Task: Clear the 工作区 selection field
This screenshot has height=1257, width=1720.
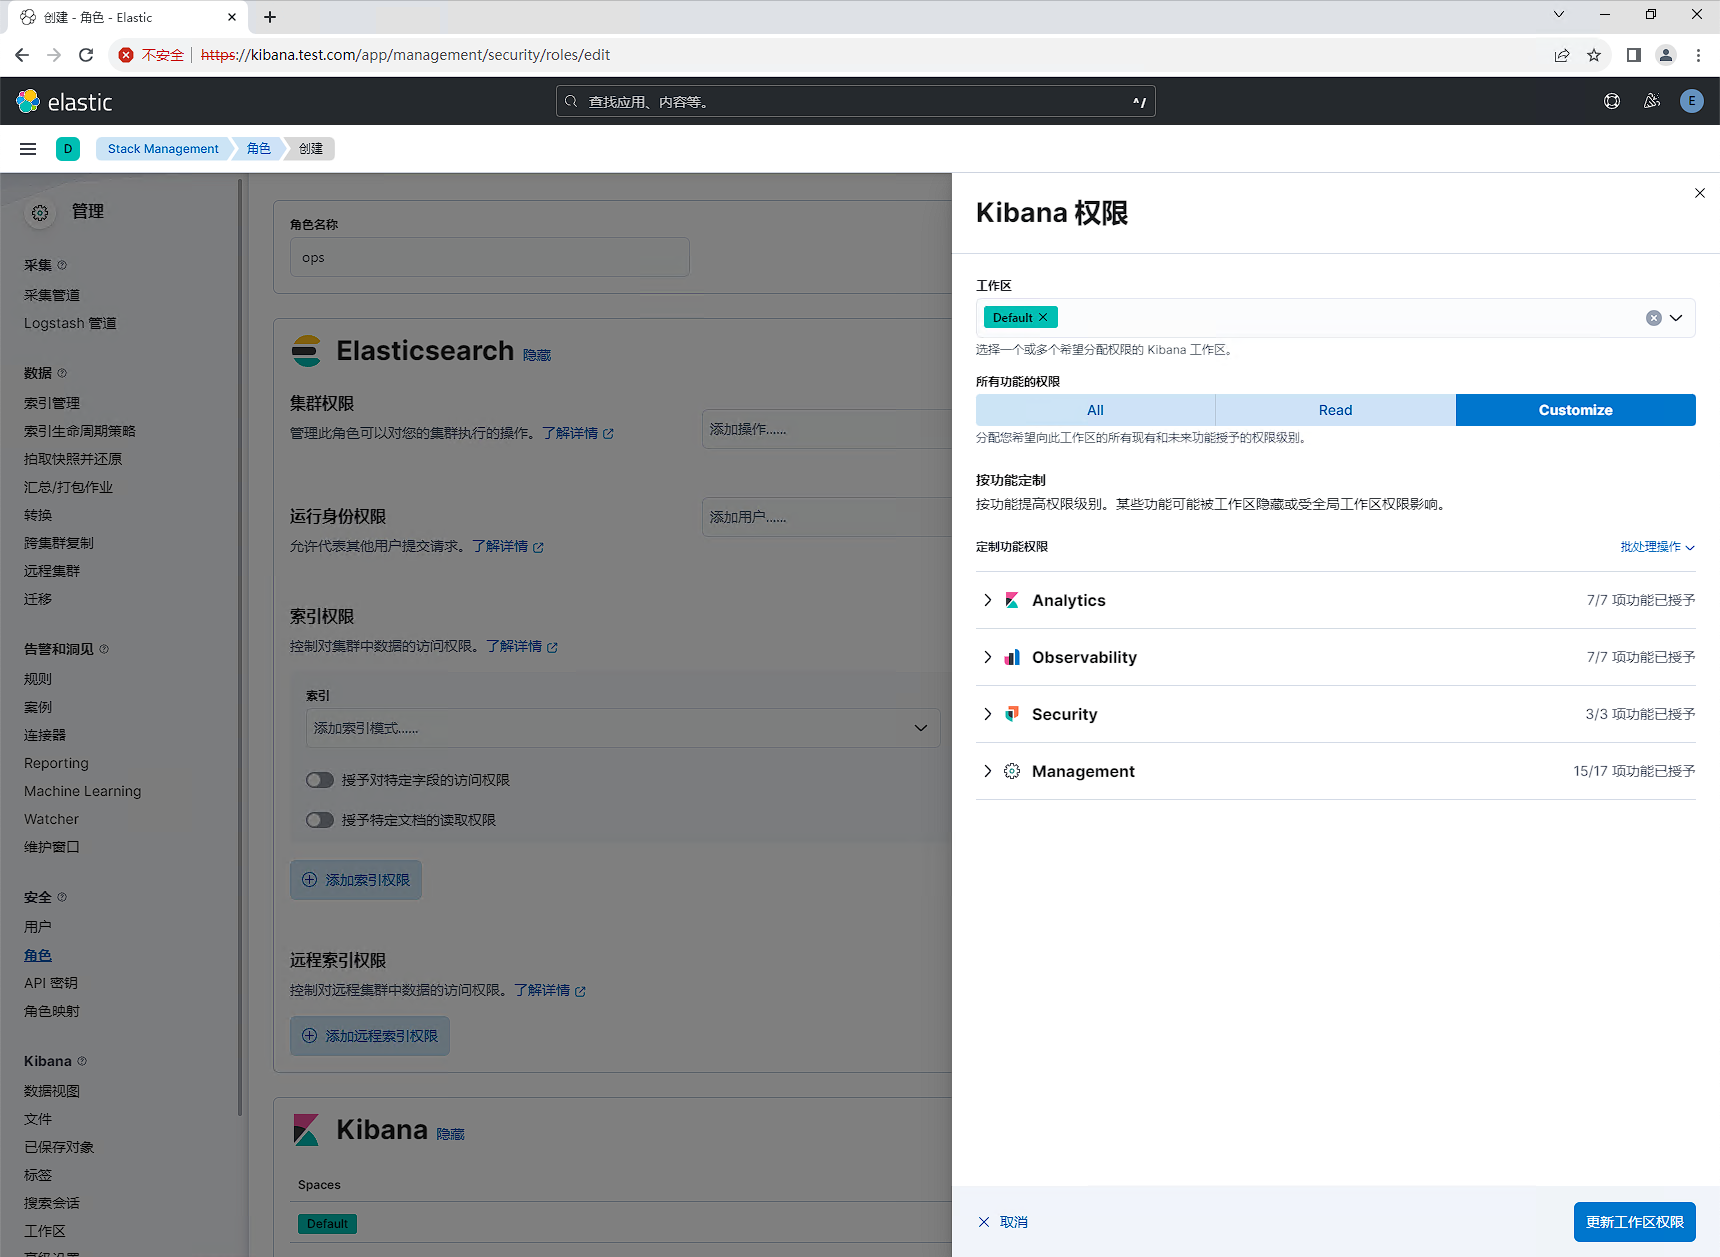Action: pos(1654,318)
